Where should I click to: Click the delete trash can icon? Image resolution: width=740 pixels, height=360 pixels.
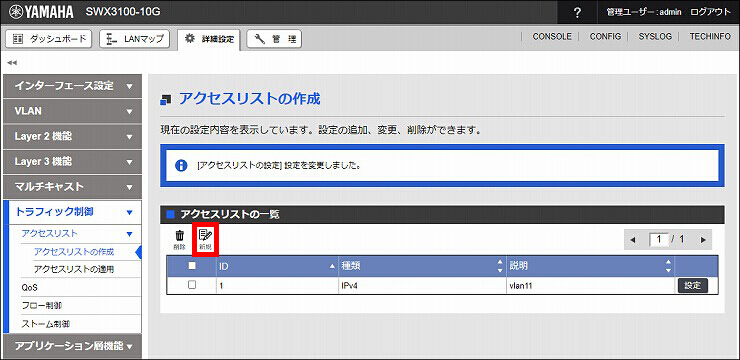(x=180, y=239)
